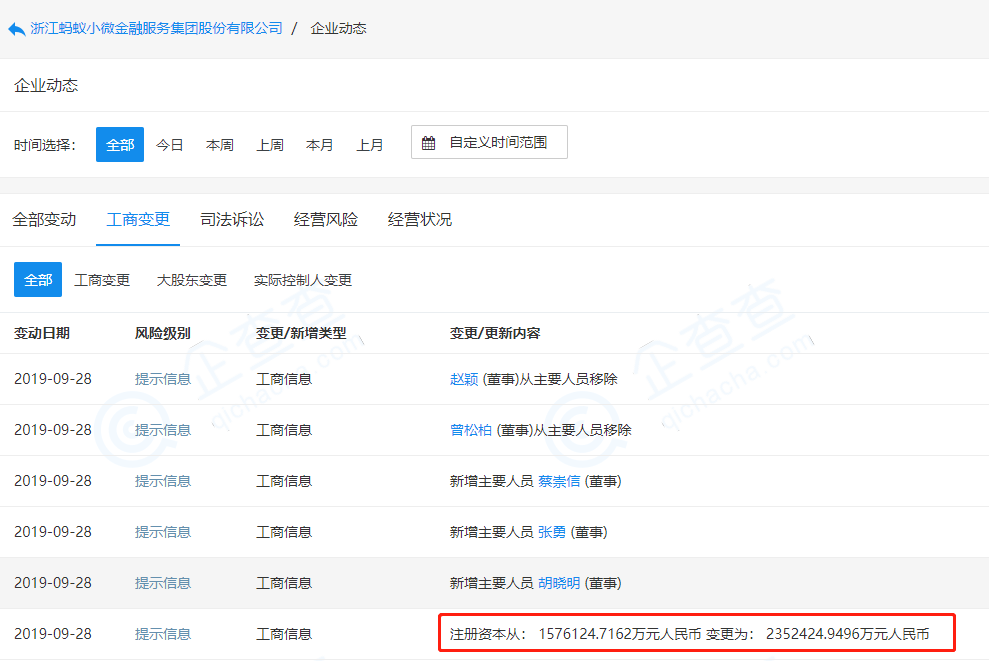The height and width of the screenshot is (661, 989).
Task: Open 胡晓明 person link
Action: [559, 583]
